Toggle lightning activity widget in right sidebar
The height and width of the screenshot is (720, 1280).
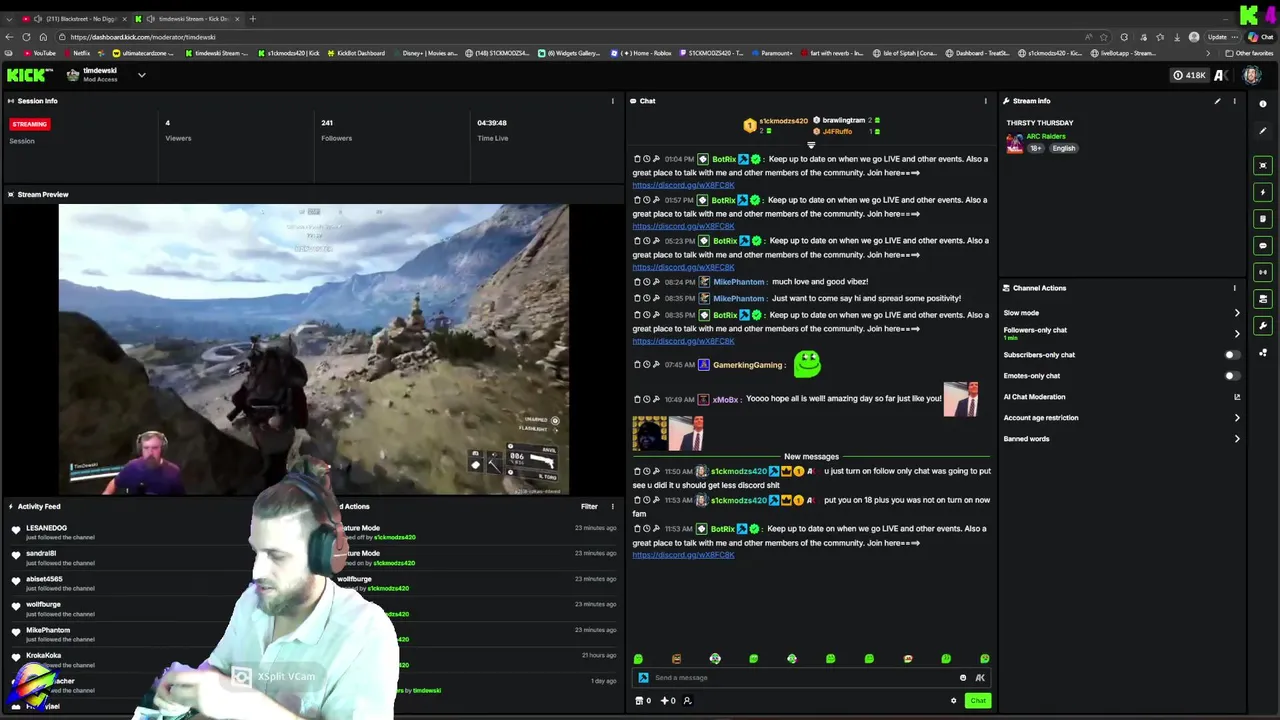(1263, 192)
